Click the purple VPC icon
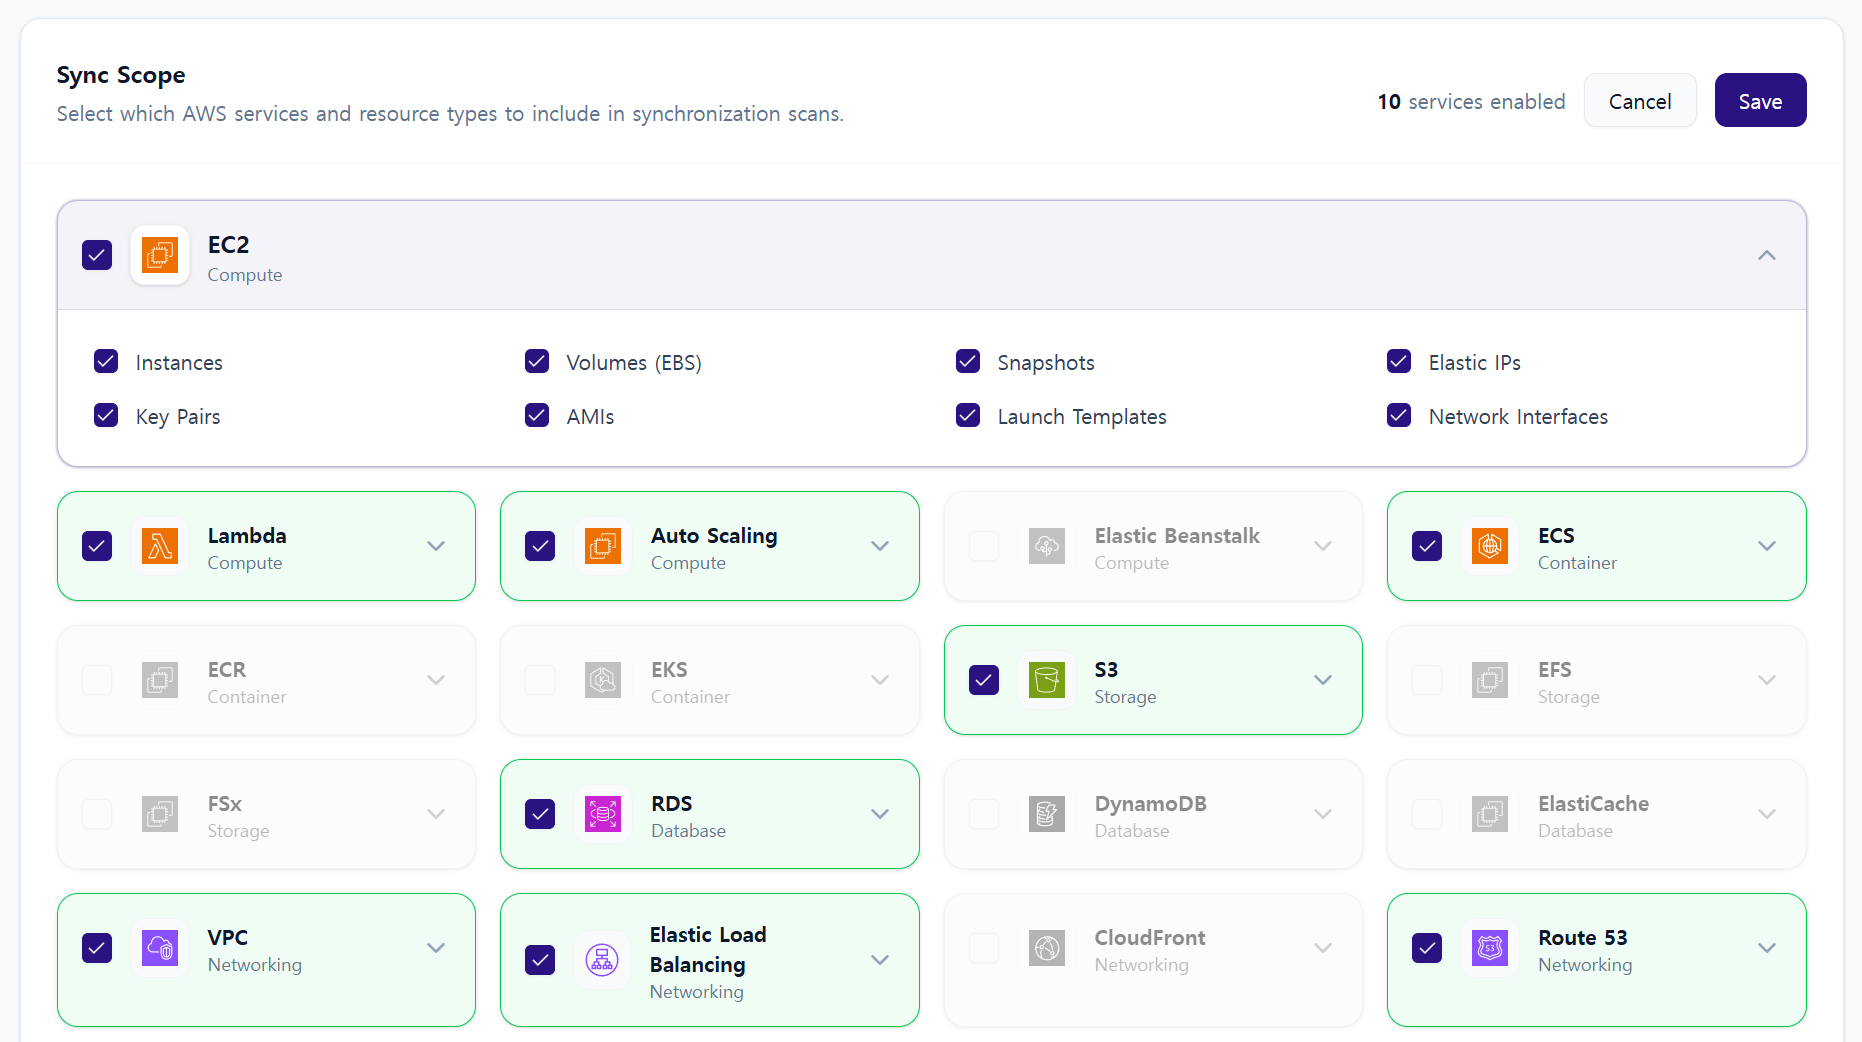1862x1042 pixels. pos(160,948)
